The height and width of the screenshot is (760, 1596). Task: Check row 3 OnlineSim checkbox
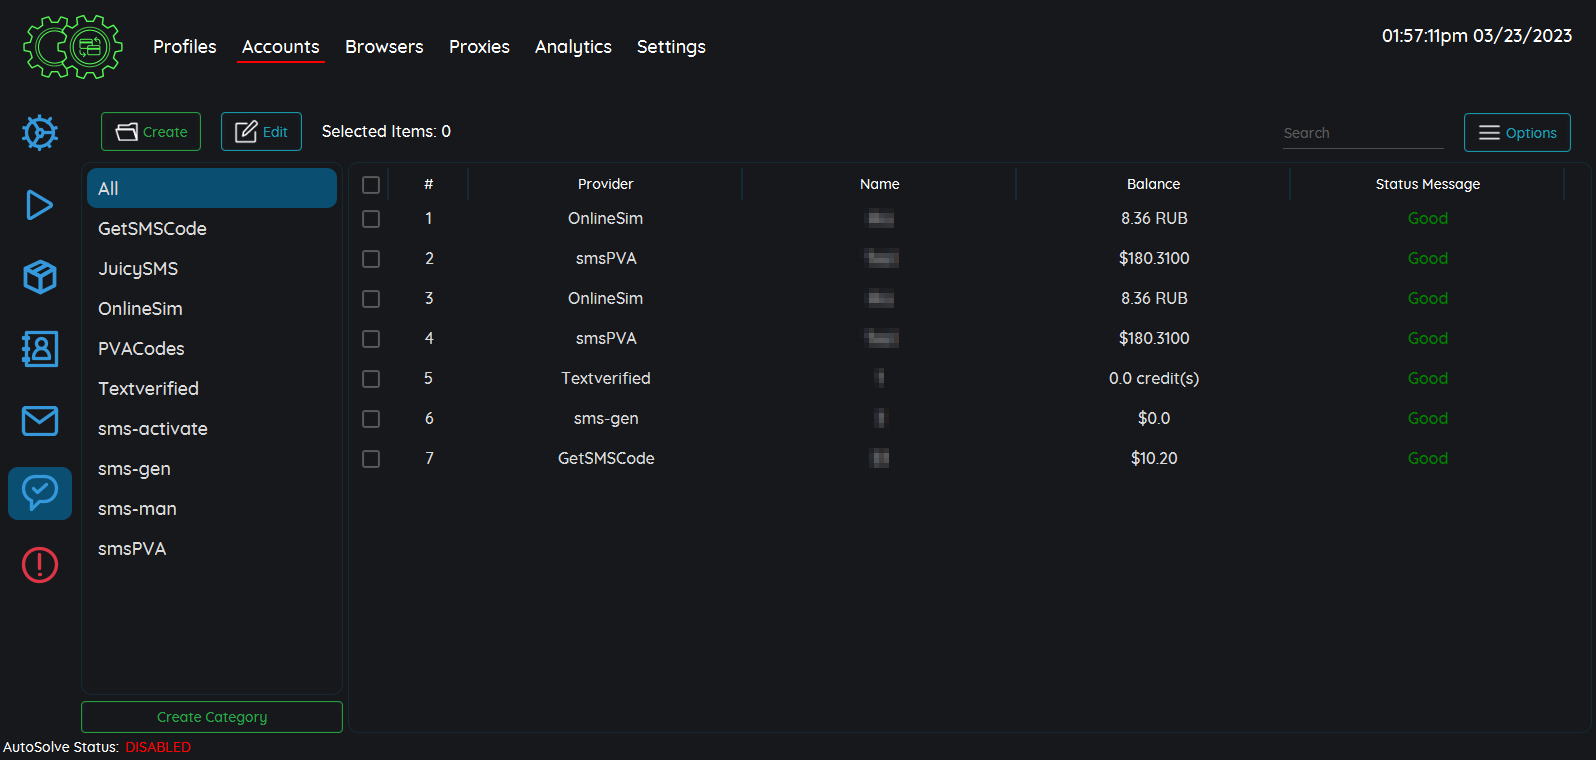pyautogui.click(x=371, y=299)
